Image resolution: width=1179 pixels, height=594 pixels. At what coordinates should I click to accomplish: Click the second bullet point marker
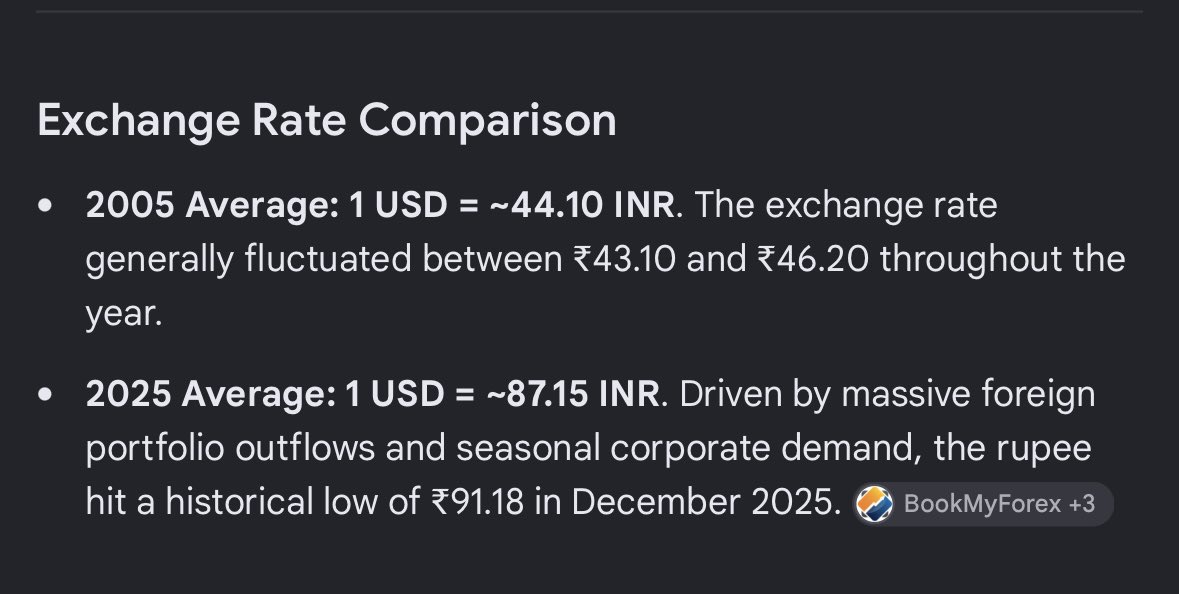(x=46, y=394)
